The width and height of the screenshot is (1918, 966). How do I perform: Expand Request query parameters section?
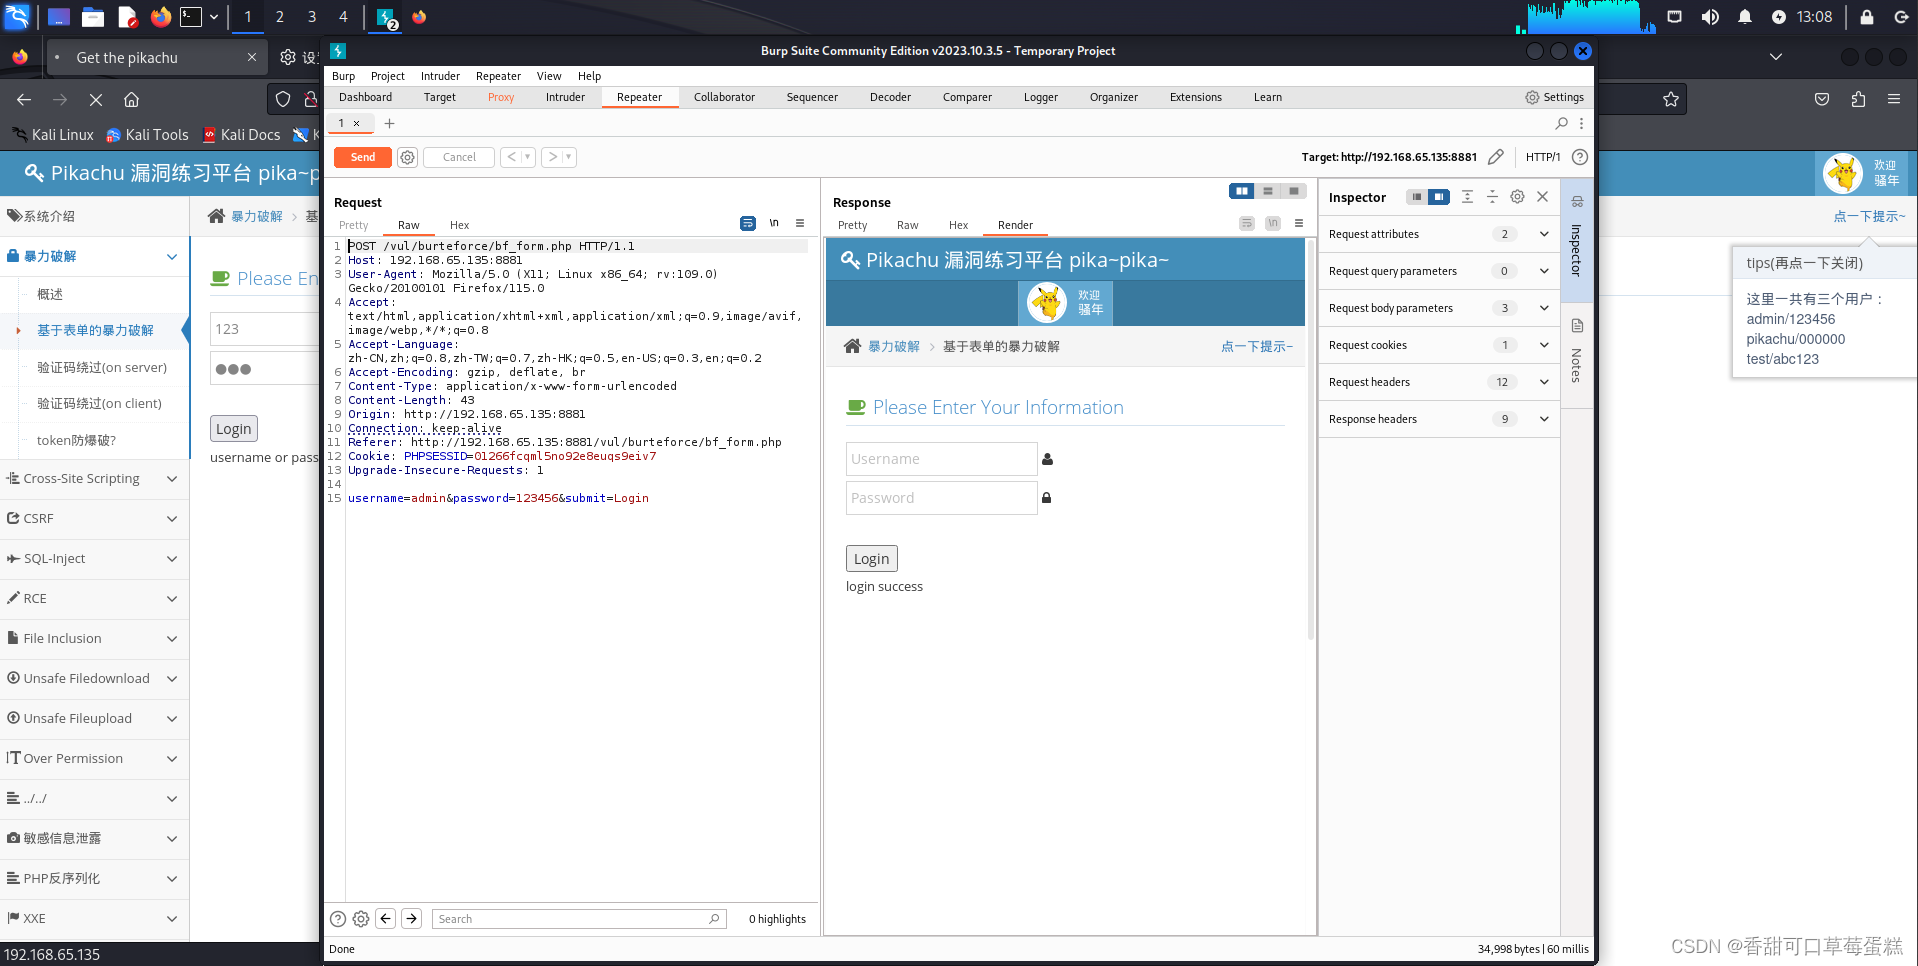[1544, 271]
